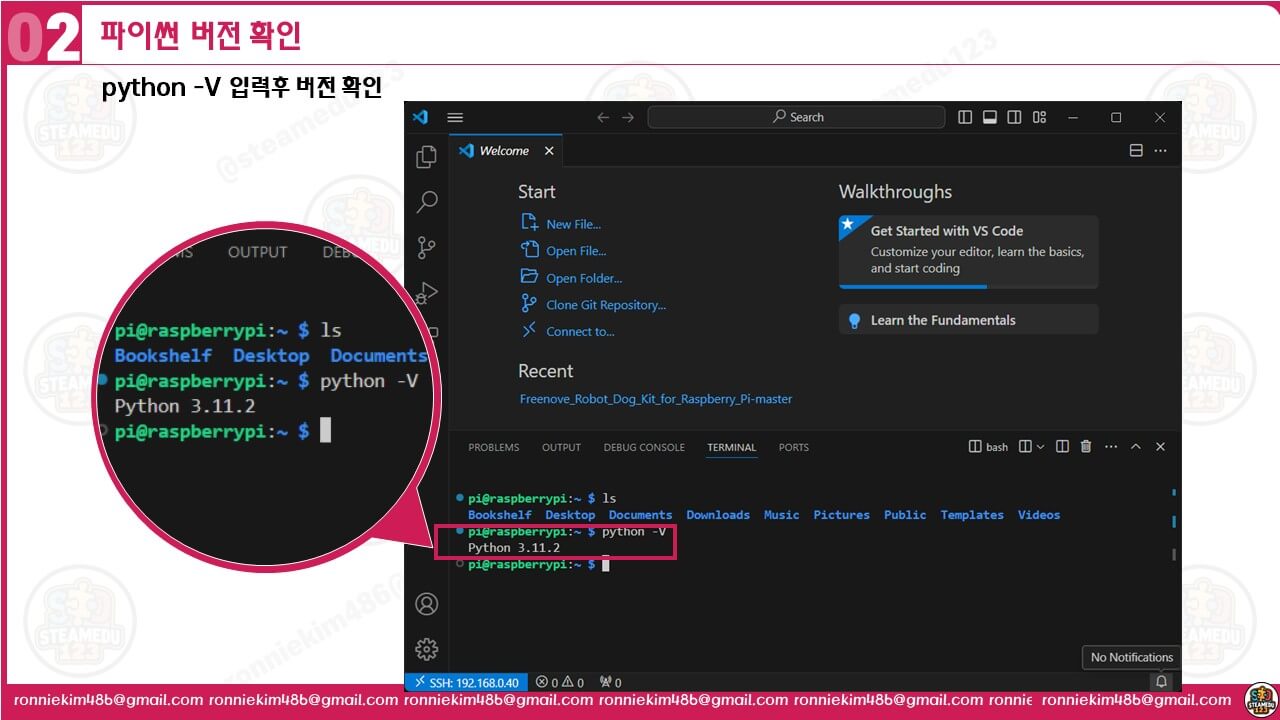The height and width of the screenshot is (720, 1280).
Task: Click the errors and warnings status indicator
Action: (560, 682)
